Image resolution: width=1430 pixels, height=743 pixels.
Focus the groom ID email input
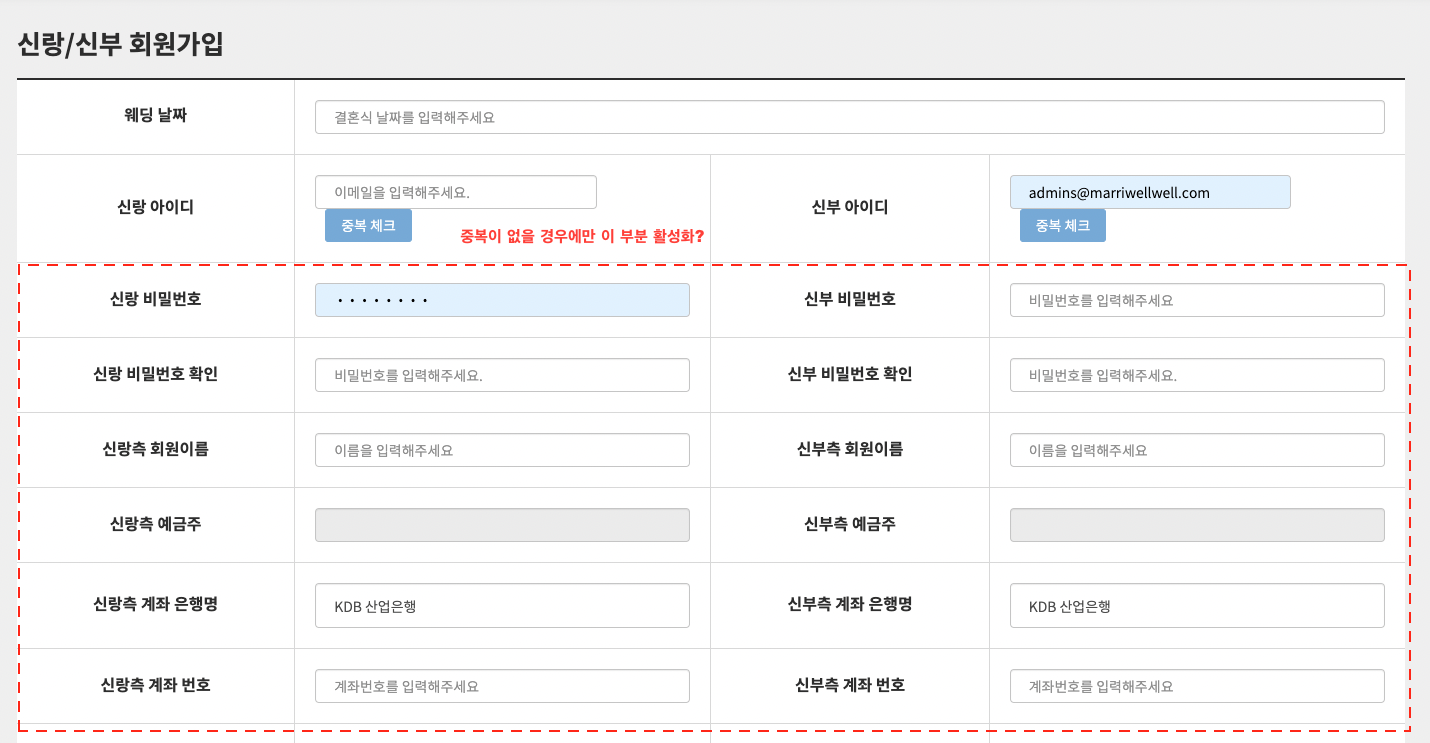click(455, 192)
